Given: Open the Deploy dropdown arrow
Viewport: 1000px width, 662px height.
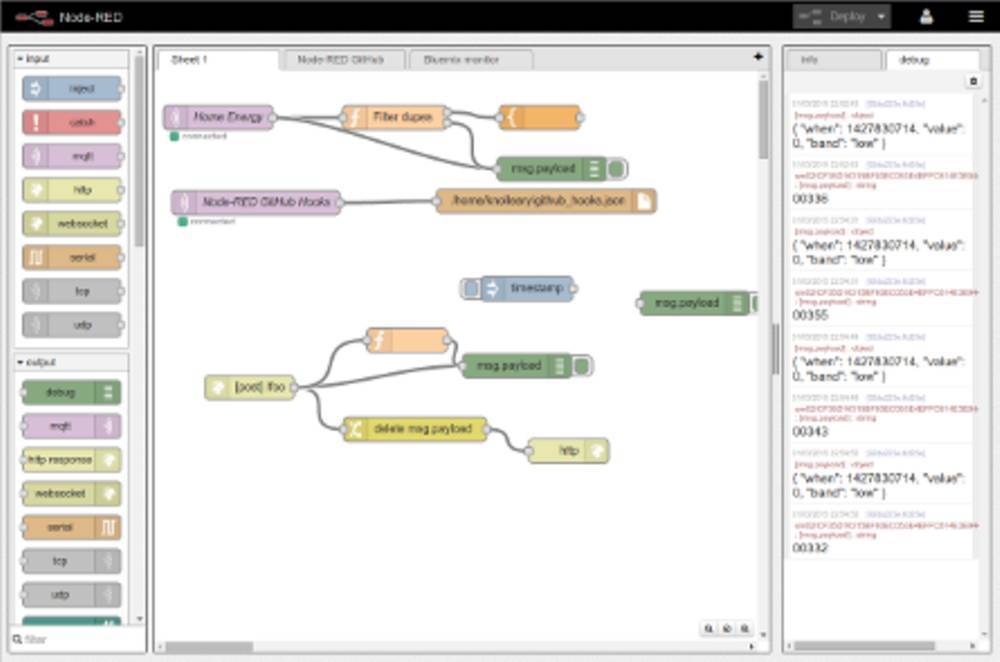Looking at the screenshot, I should (880, 17).
